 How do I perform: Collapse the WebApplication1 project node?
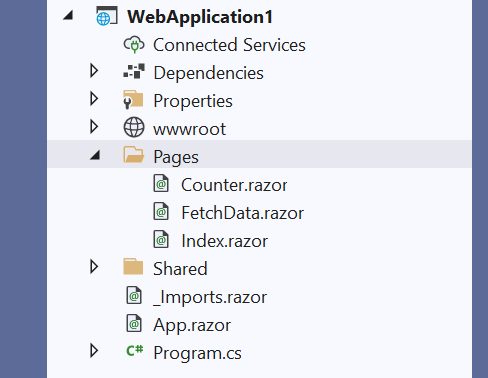point(68,15)
